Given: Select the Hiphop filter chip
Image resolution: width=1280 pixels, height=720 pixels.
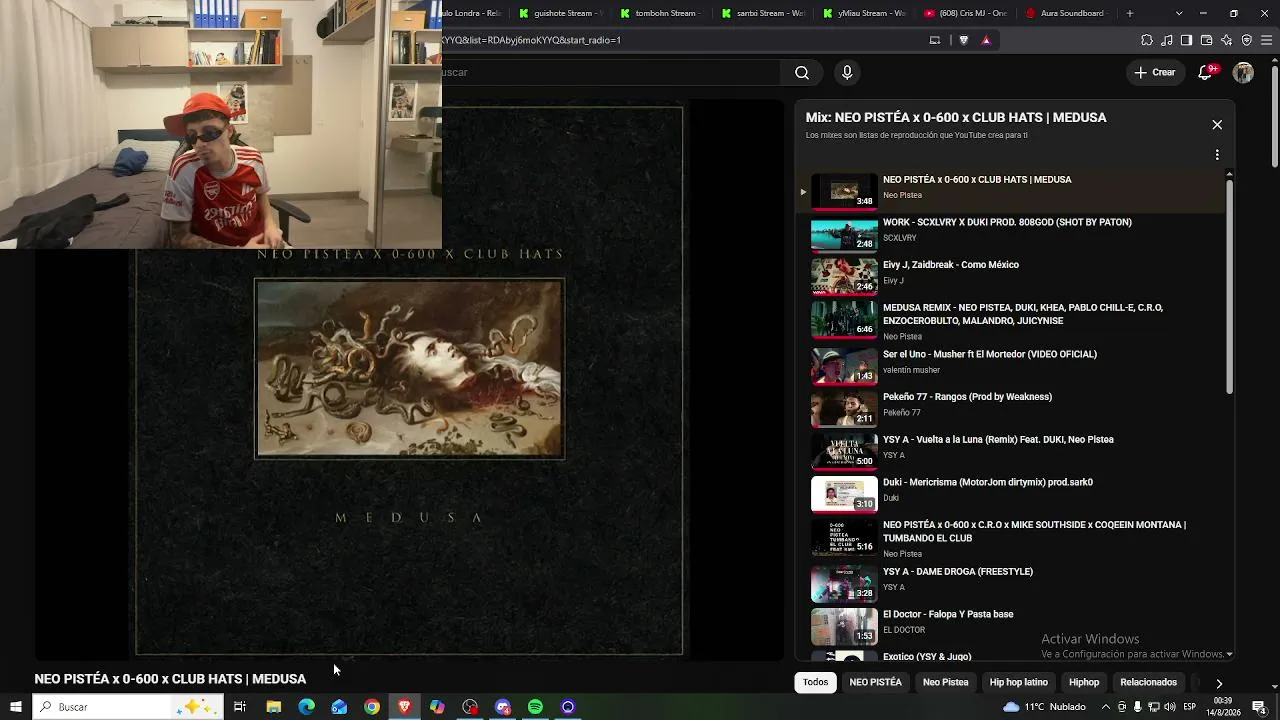Looking at the screenshot, I should [x=1084, y=682].
